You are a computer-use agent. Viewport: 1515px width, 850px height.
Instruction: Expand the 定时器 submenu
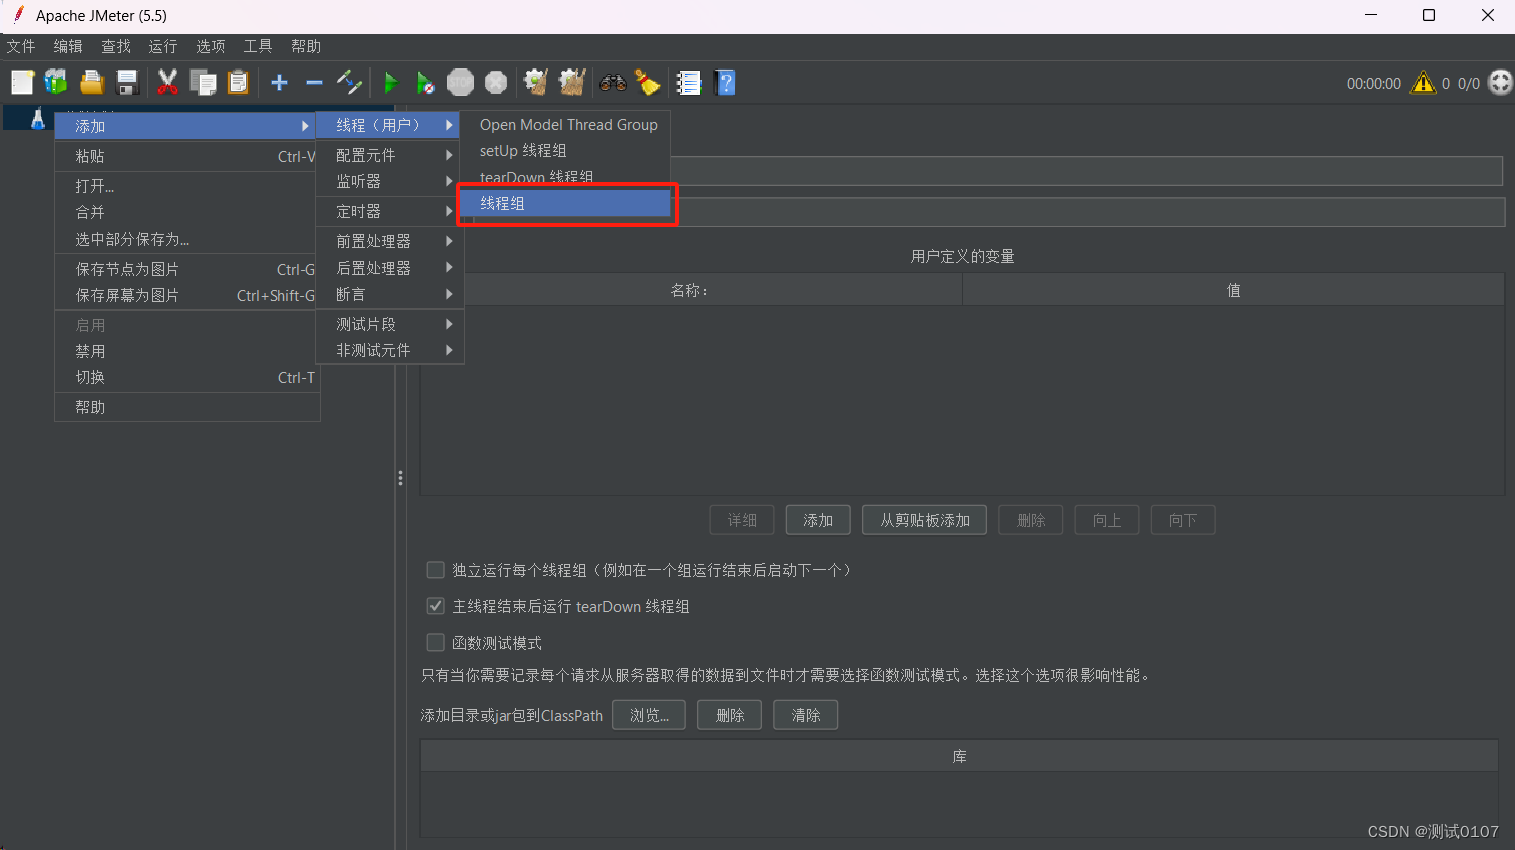click(388, 211)
